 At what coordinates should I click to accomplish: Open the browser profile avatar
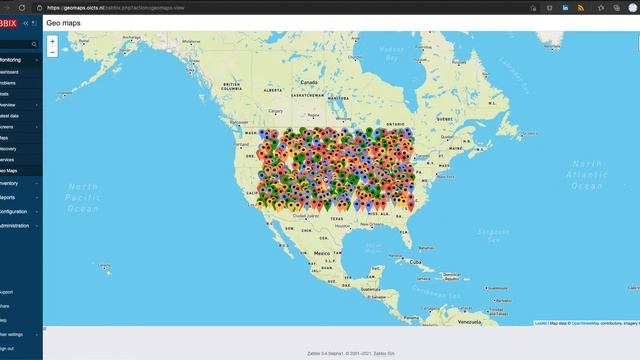(x=633, y=8)
